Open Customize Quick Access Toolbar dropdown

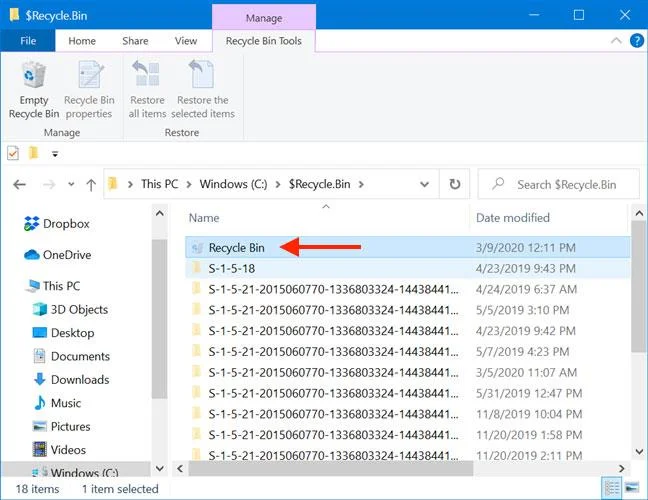(55, 154)
